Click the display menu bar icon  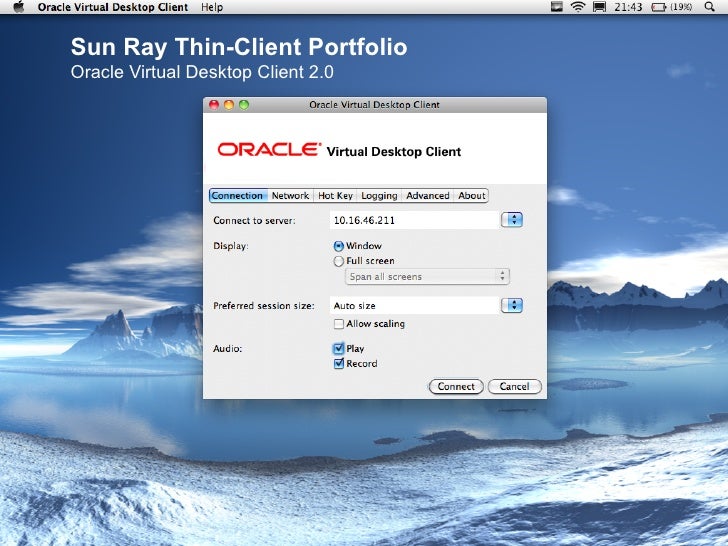(599, 7)
